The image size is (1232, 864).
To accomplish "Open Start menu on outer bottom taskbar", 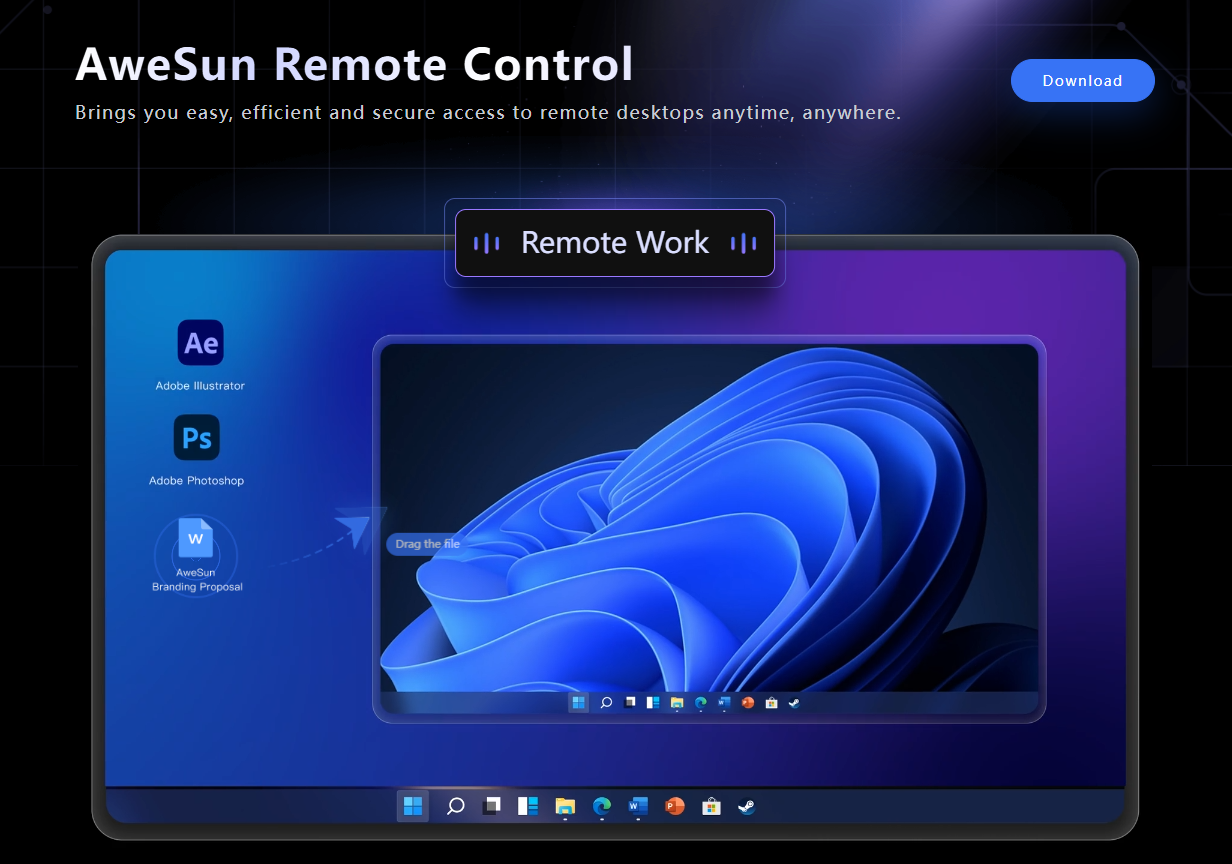I will tap(412, 806).
